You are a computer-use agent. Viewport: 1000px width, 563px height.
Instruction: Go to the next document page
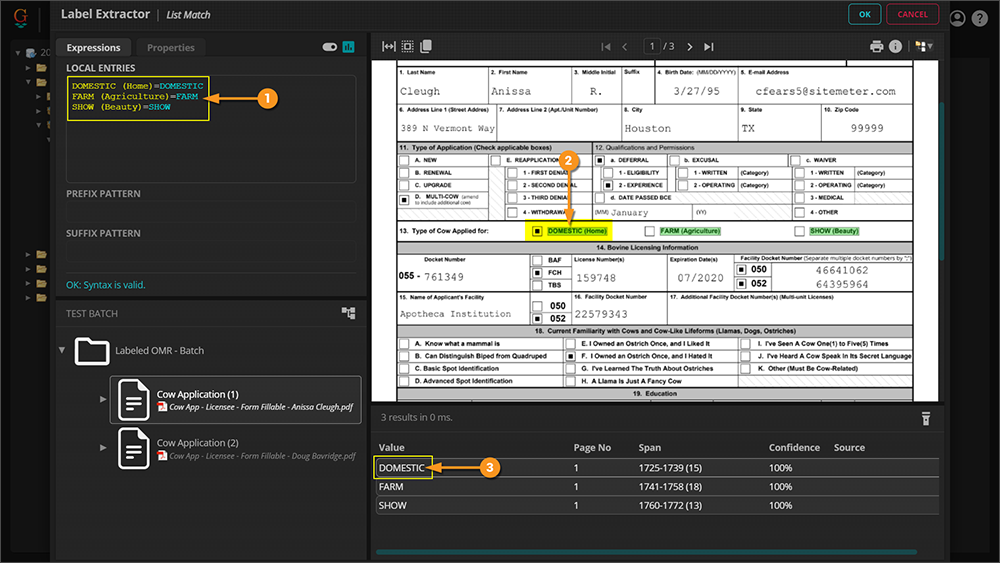[690, 47]
